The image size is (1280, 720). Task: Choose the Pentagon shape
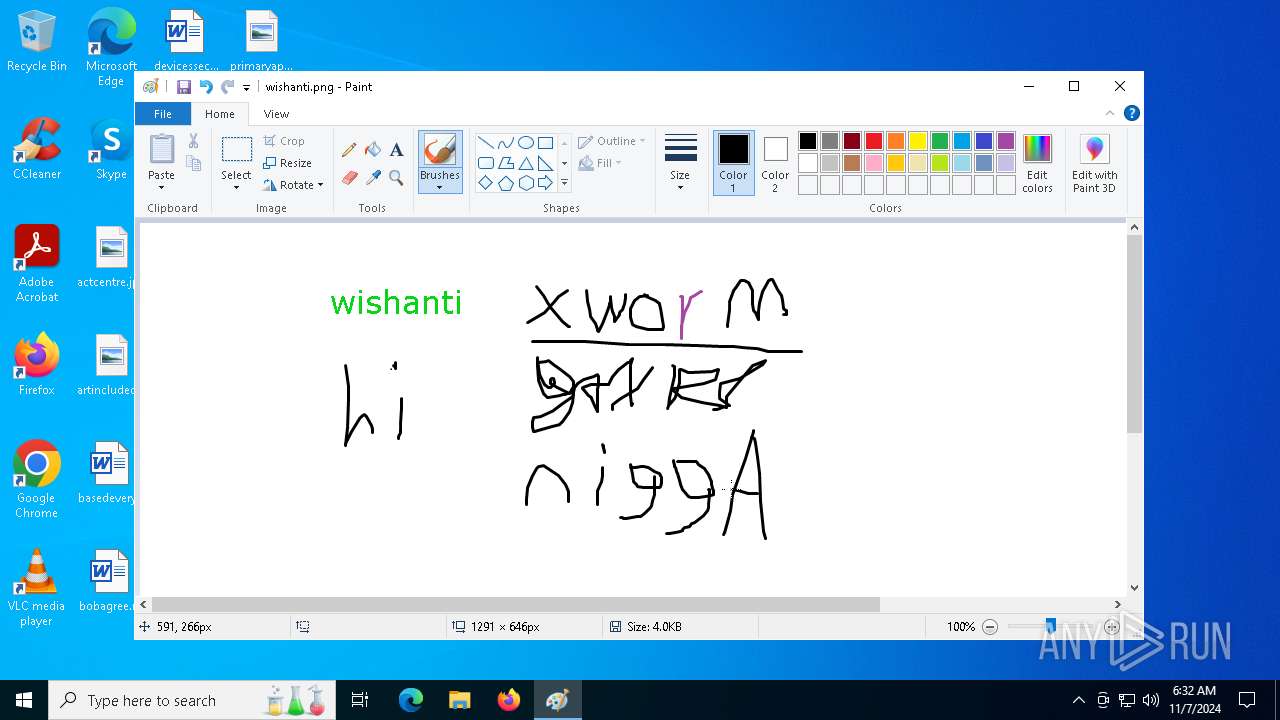(x=506, y=183)
